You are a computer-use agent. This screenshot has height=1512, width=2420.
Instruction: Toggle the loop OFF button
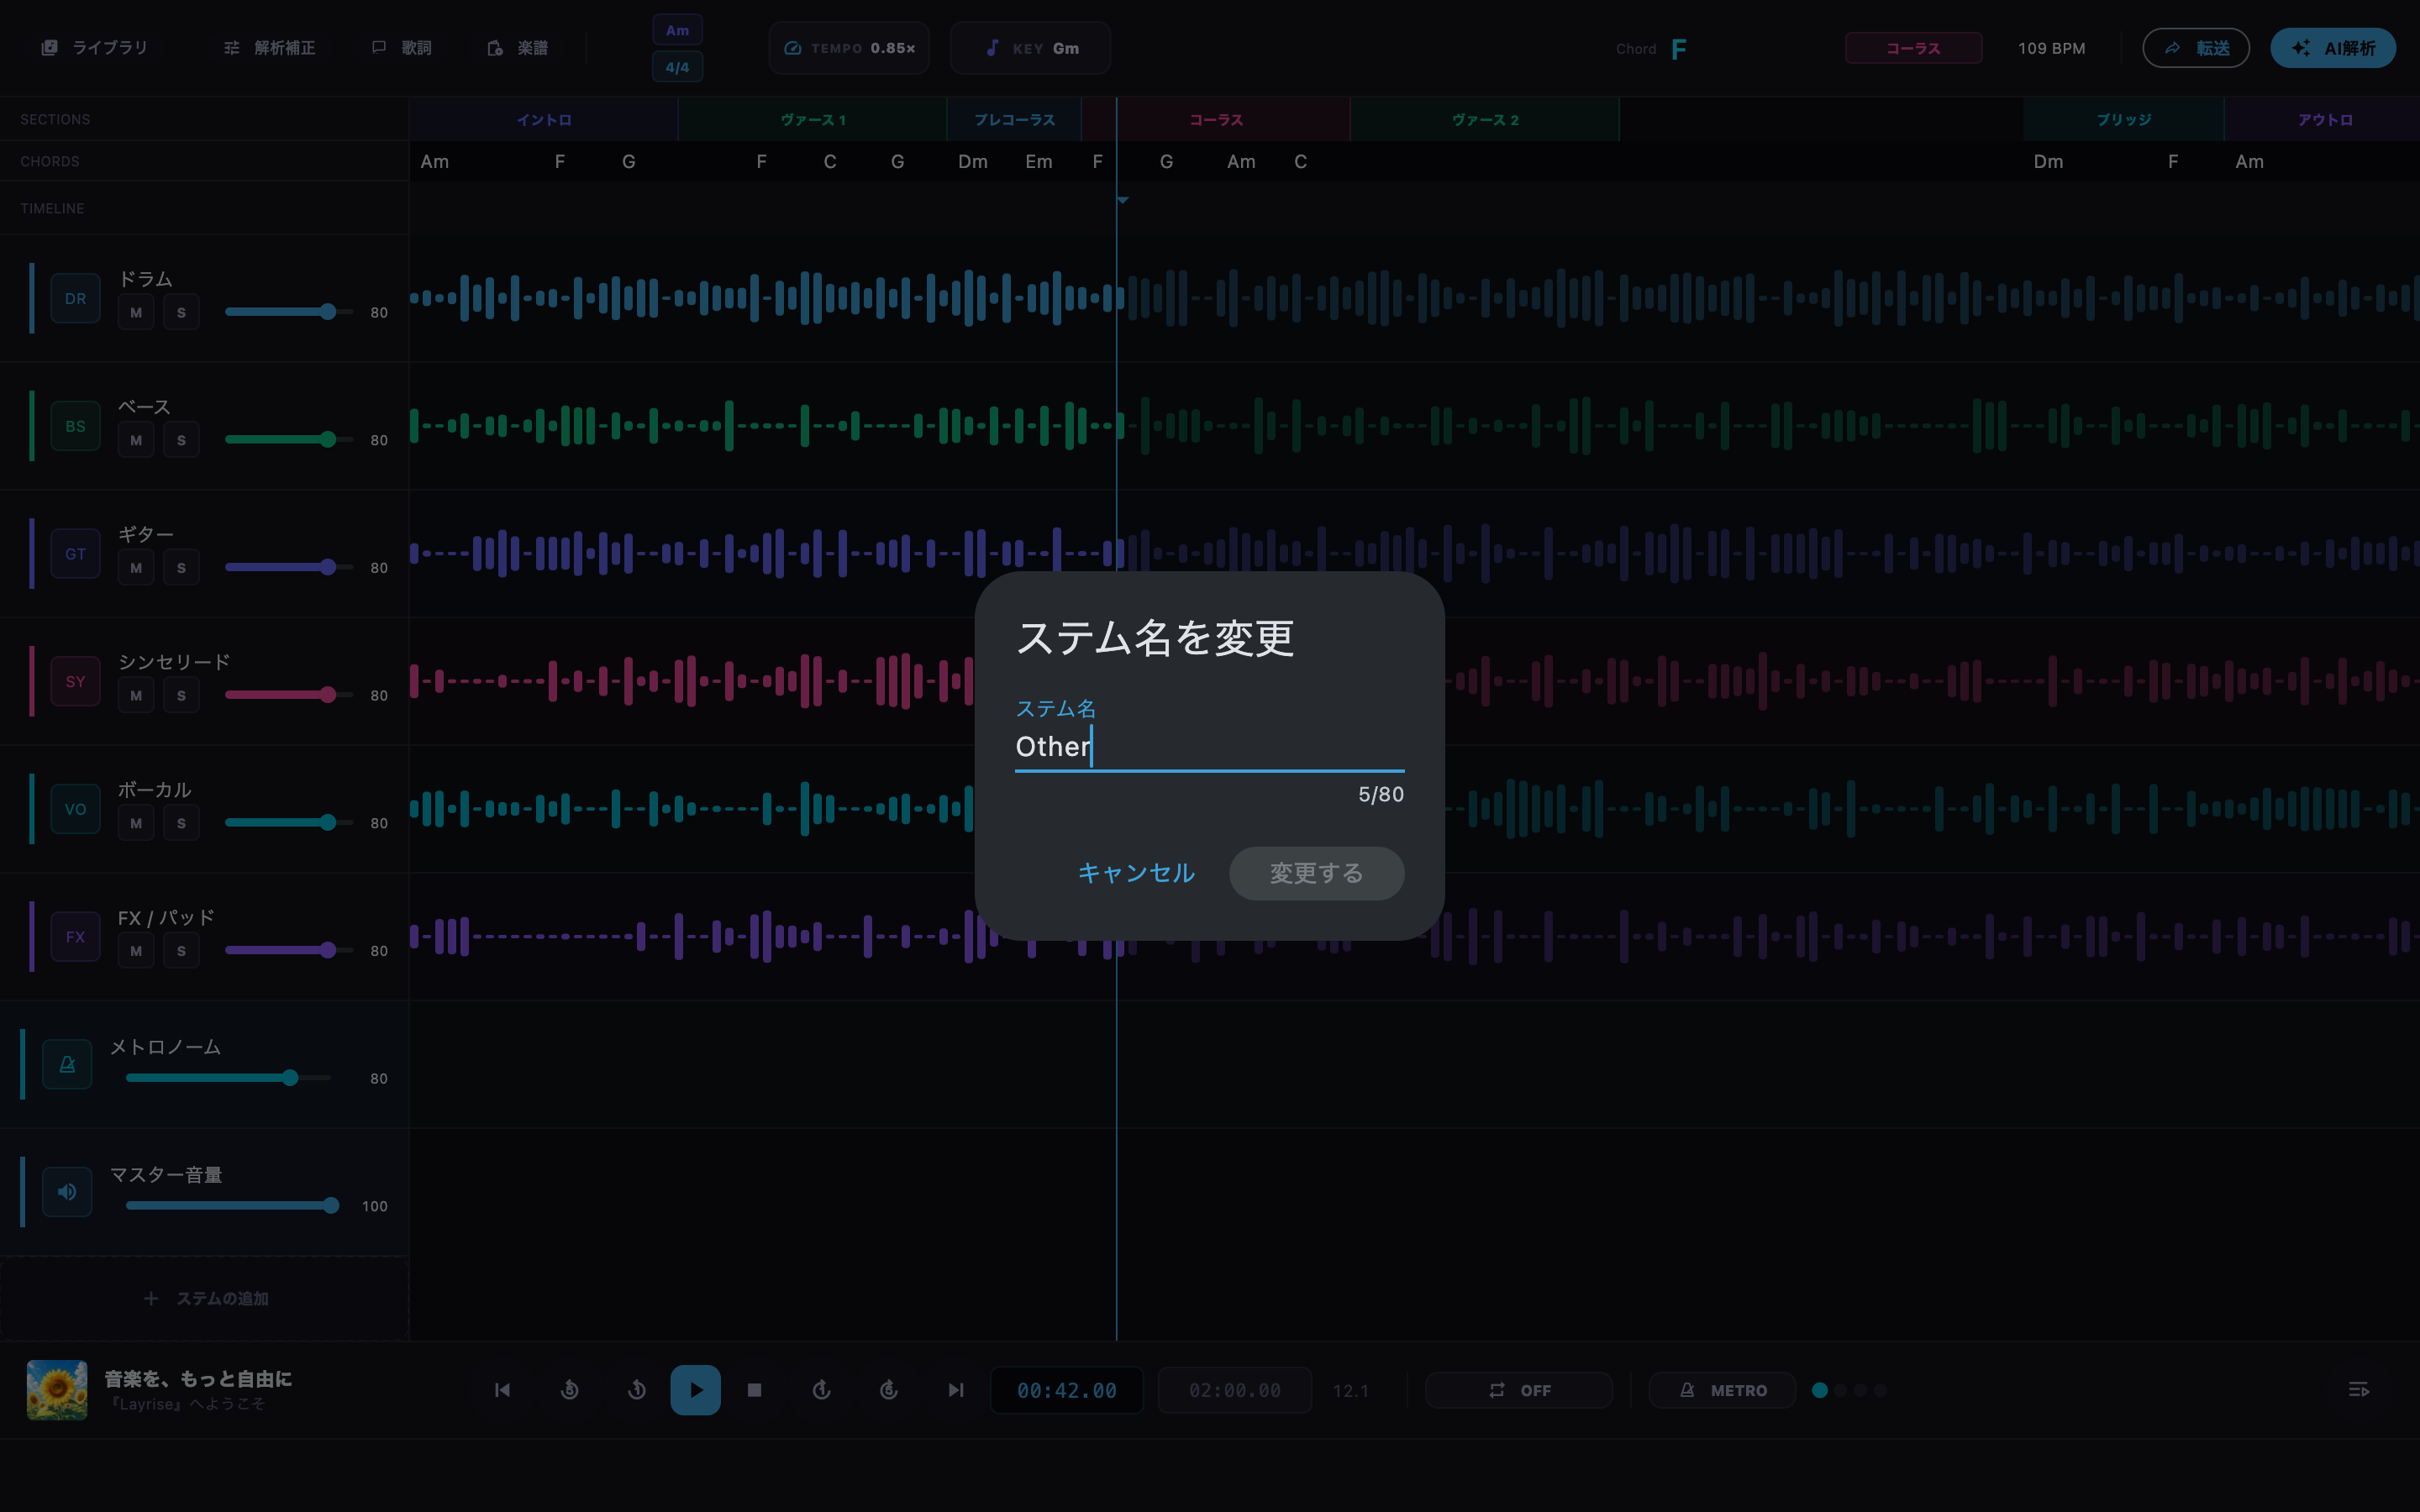click(x=1519, y=1390)
